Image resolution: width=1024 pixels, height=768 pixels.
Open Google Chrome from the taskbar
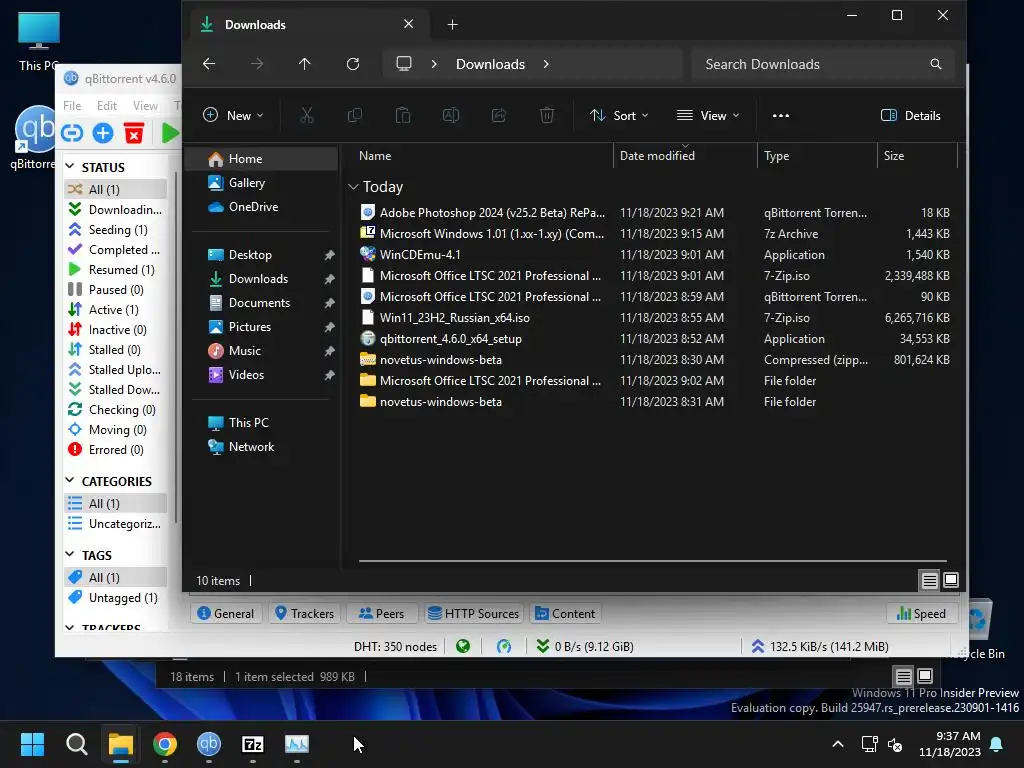click(x=165, y=744)
